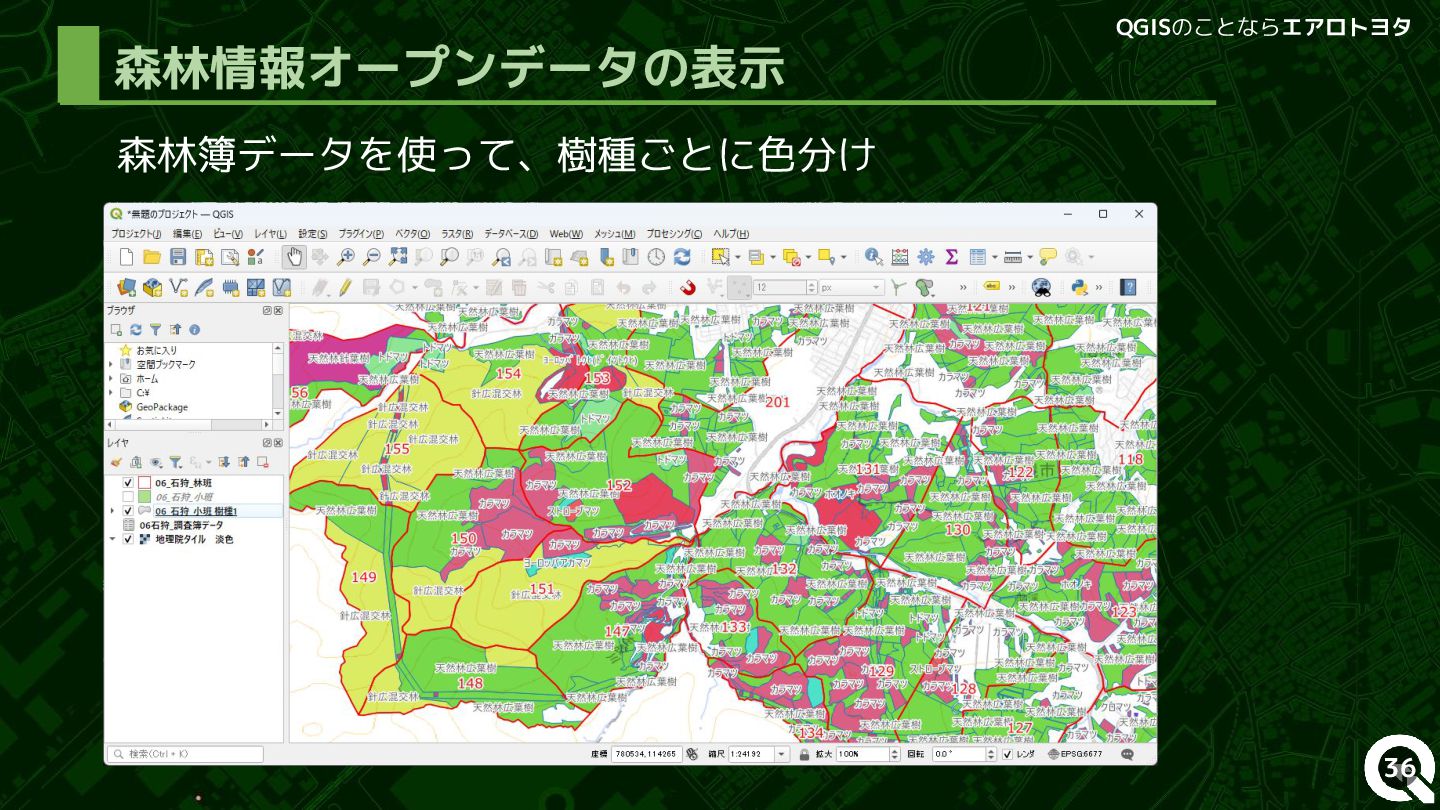Open the Data Source Manager icon
1440x810 pixels.
click(126, 288)
